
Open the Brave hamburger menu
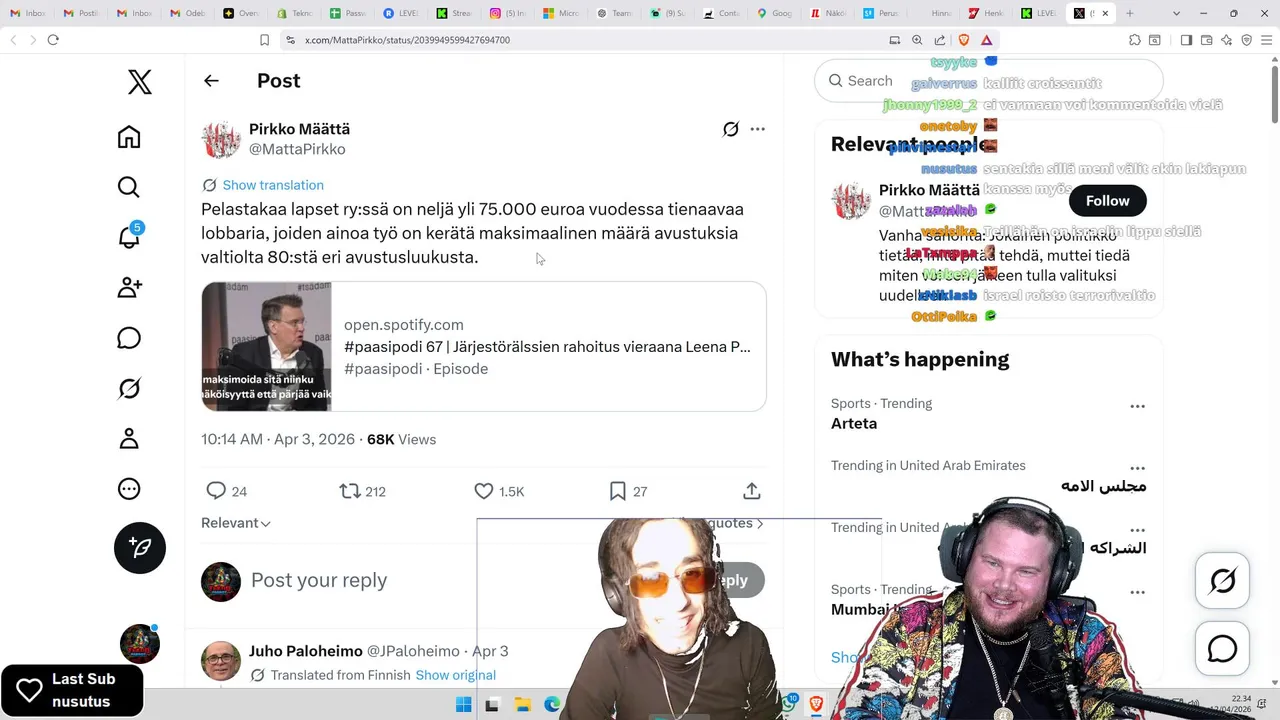coord(1267,40)
